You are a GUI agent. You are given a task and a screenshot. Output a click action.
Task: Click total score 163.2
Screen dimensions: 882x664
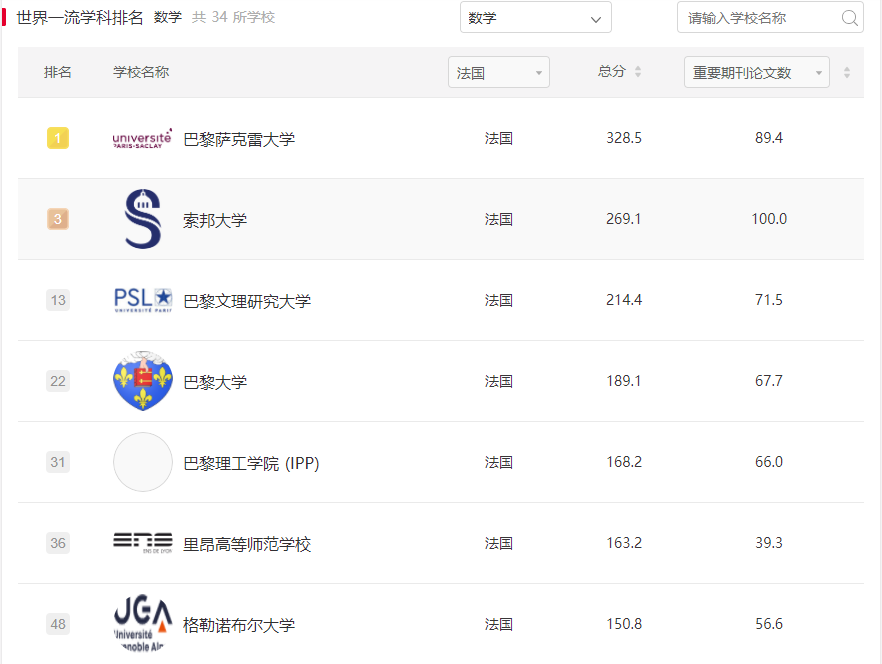click(x=624, y=543)
